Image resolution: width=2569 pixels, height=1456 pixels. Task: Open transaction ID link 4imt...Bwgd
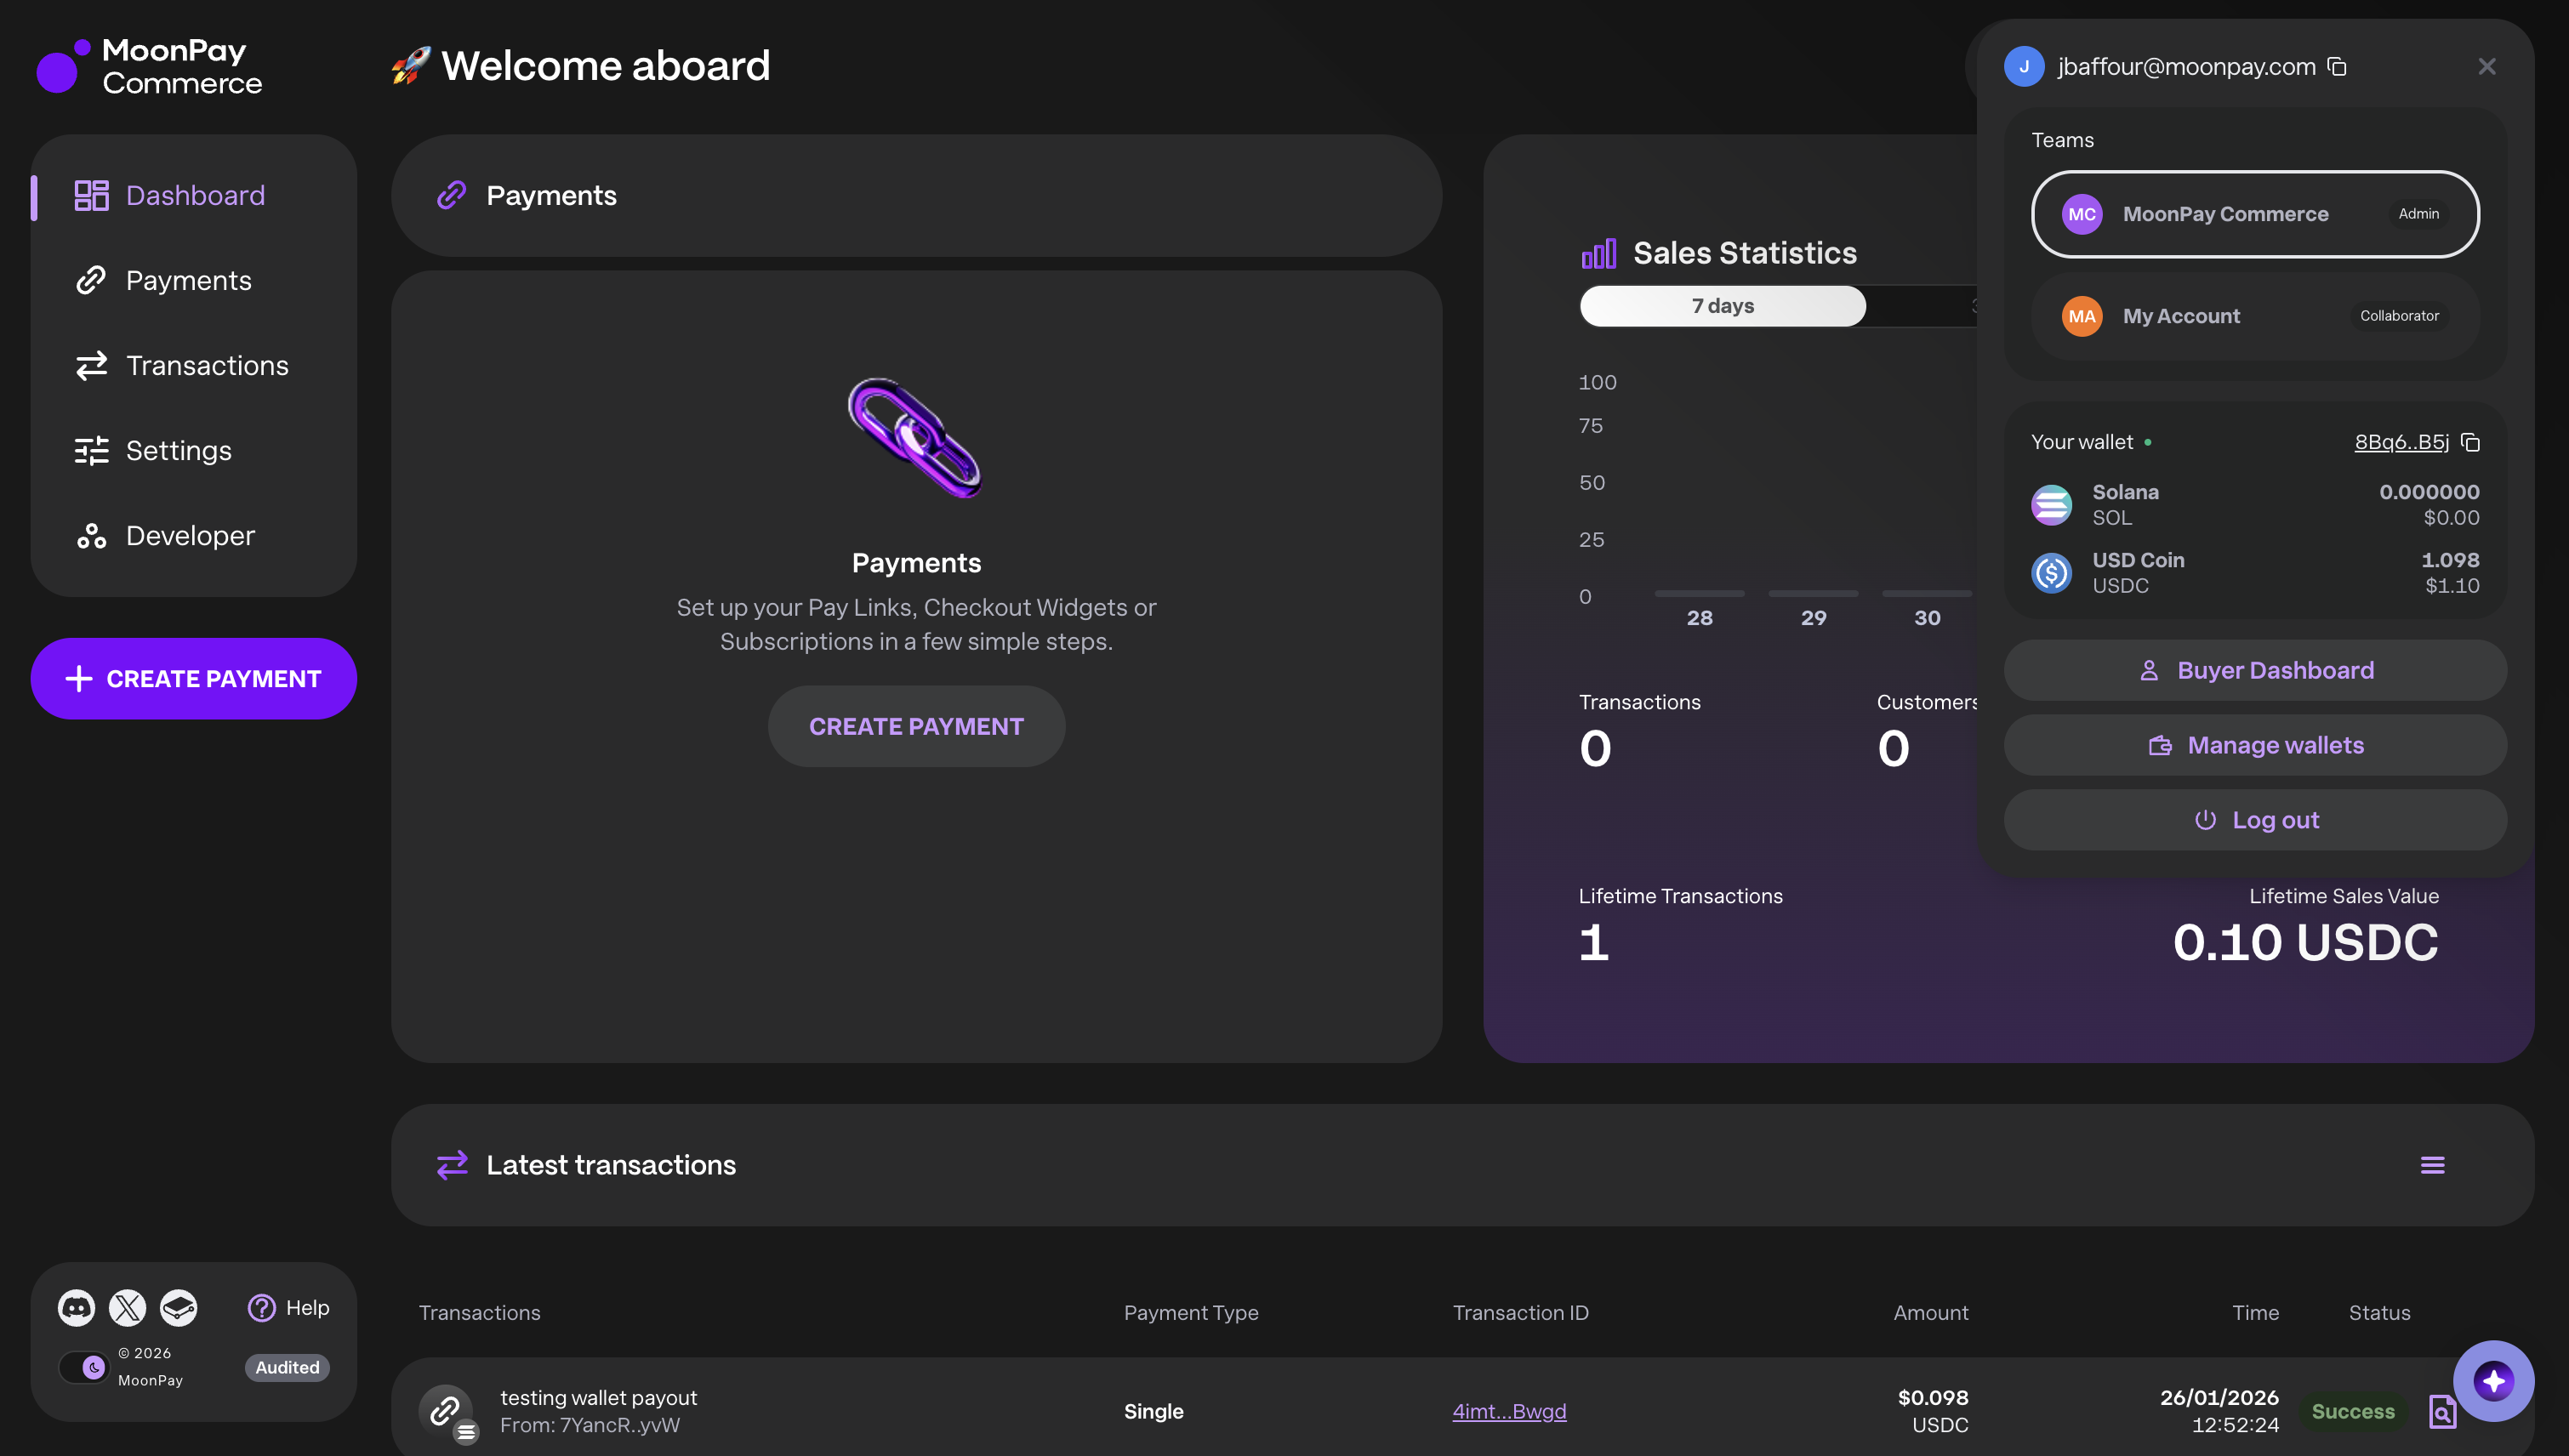pyautogui.click(x=1508, y=1411)
